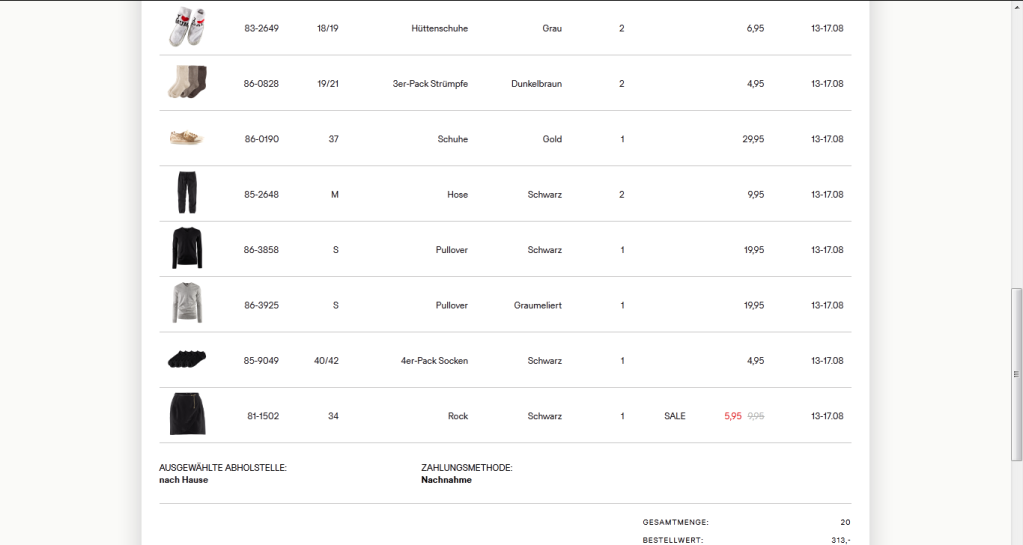Click the grey Graumeliert Pullover image
1023x545 pixels.
pos(186,304)
